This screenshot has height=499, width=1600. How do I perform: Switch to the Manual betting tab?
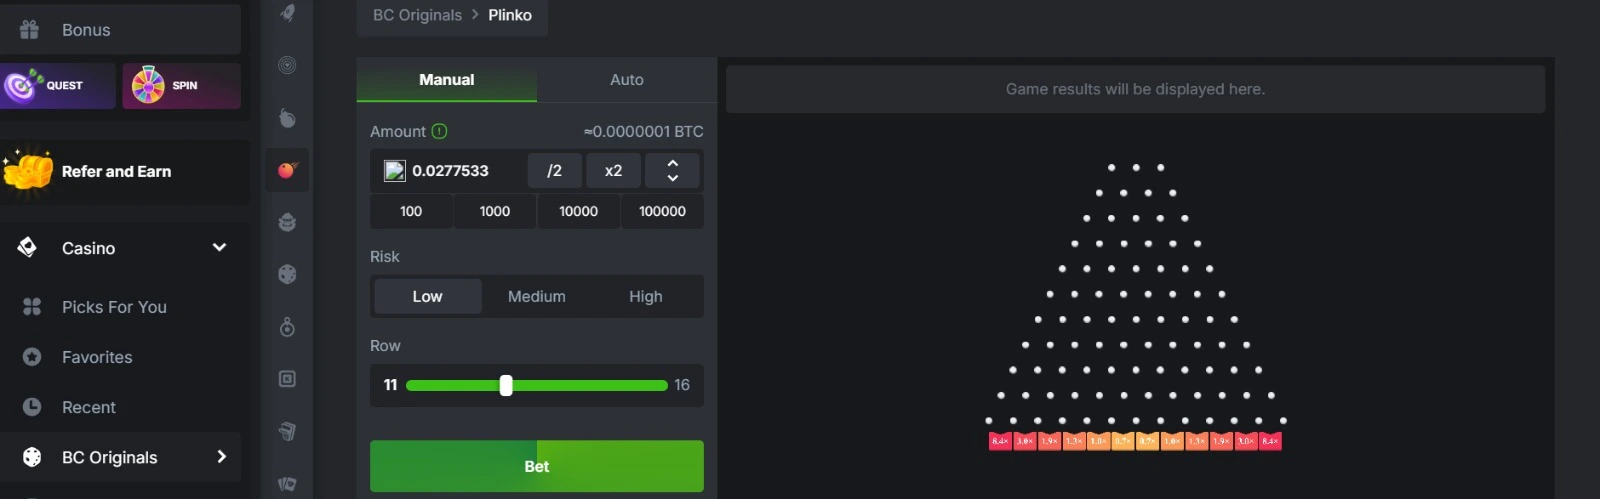[x=446, y=80]
